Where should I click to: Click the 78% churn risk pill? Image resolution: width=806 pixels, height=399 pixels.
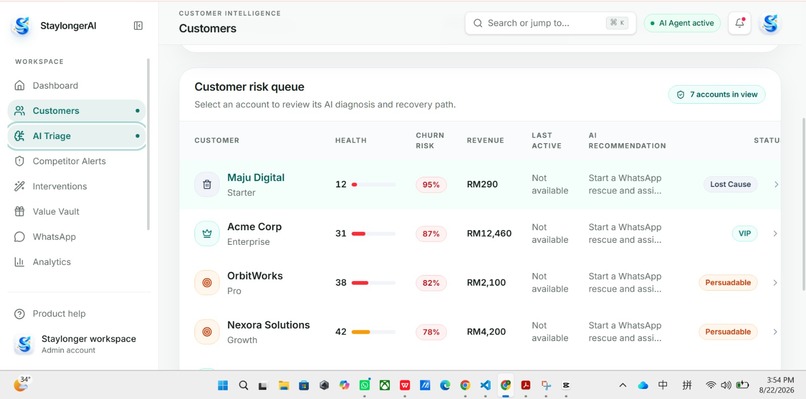(x=431, y=332)
